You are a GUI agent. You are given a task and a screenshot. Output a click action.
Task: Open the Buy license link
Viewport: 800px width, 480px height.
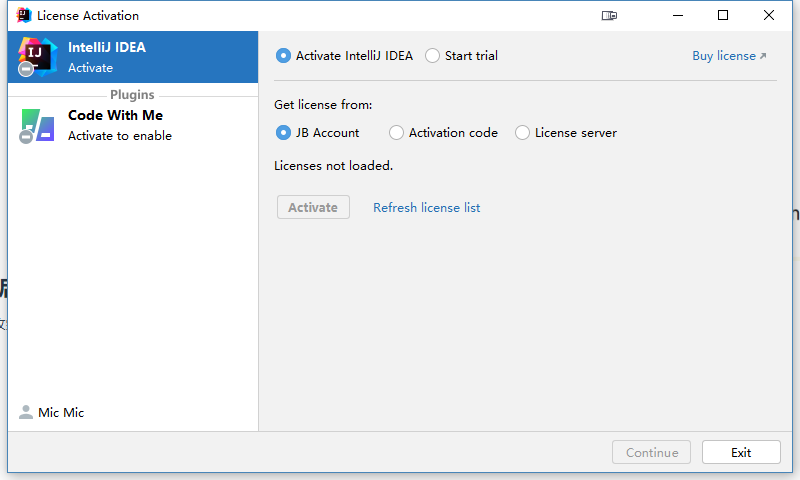729,56
